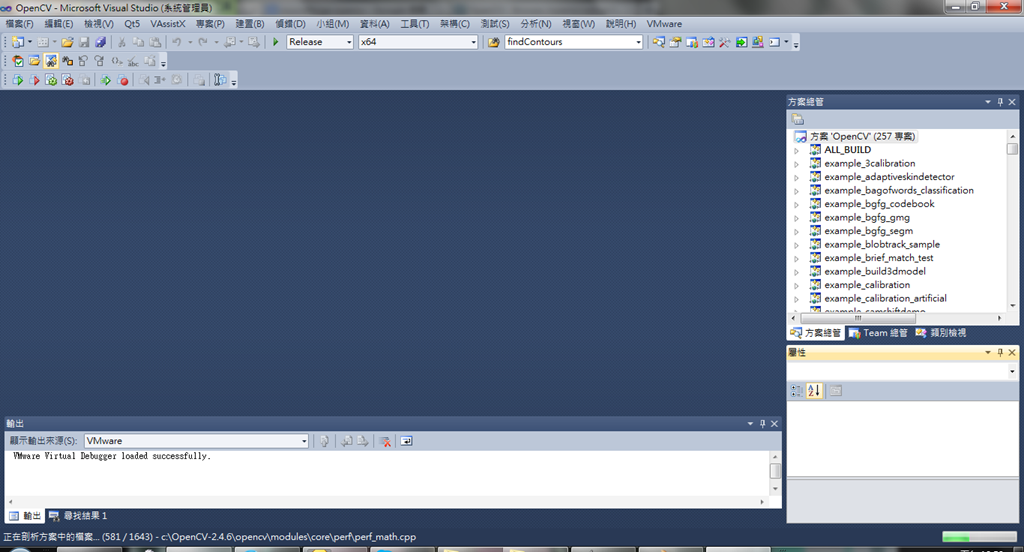The width and height of the screenshot is (1024, 552).
Task: Expand the example_3calibration project node
Action: click(796, 164)
